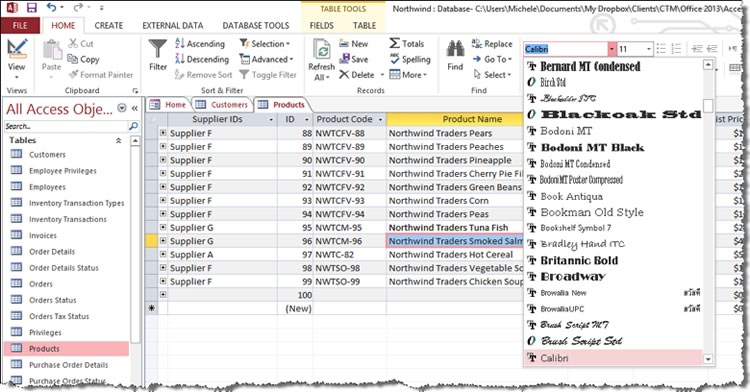Click the navigation pane scroll up arrow
The height and width of the screenshot is (392, 750).
point(135,141)
